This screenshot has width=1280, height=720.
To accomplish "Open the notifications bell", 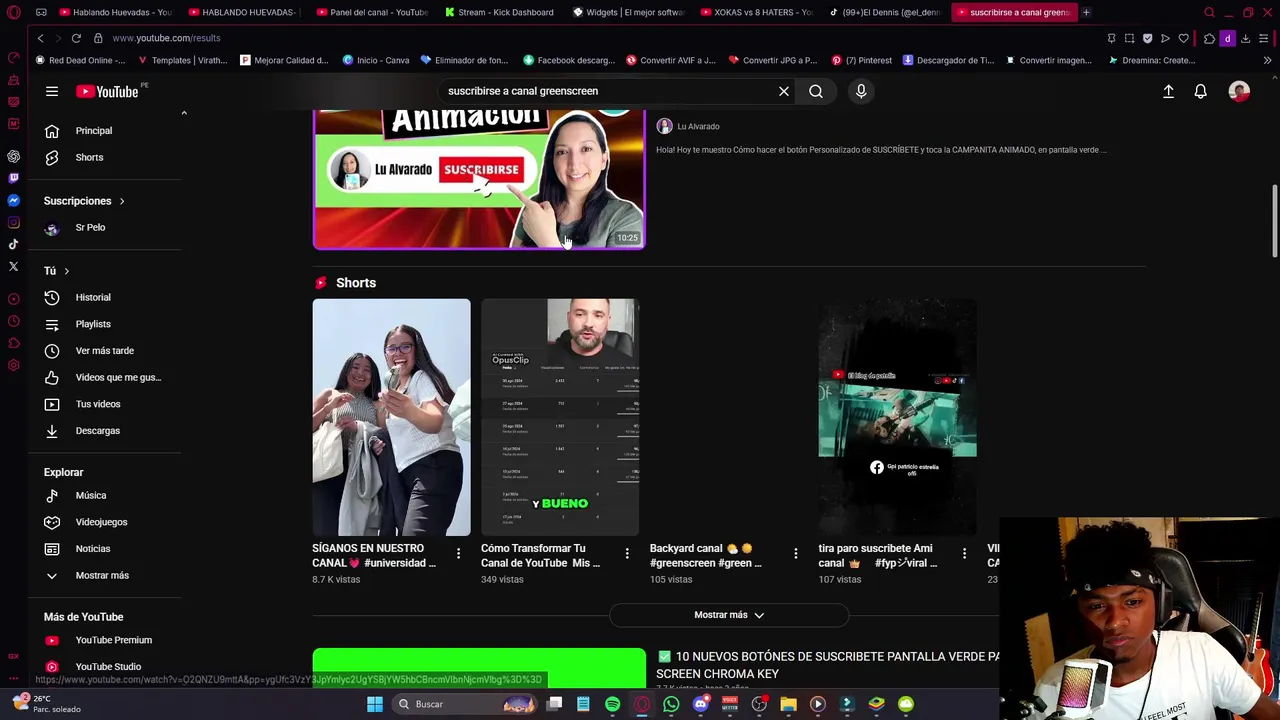I will click(x=1200, y=91).
